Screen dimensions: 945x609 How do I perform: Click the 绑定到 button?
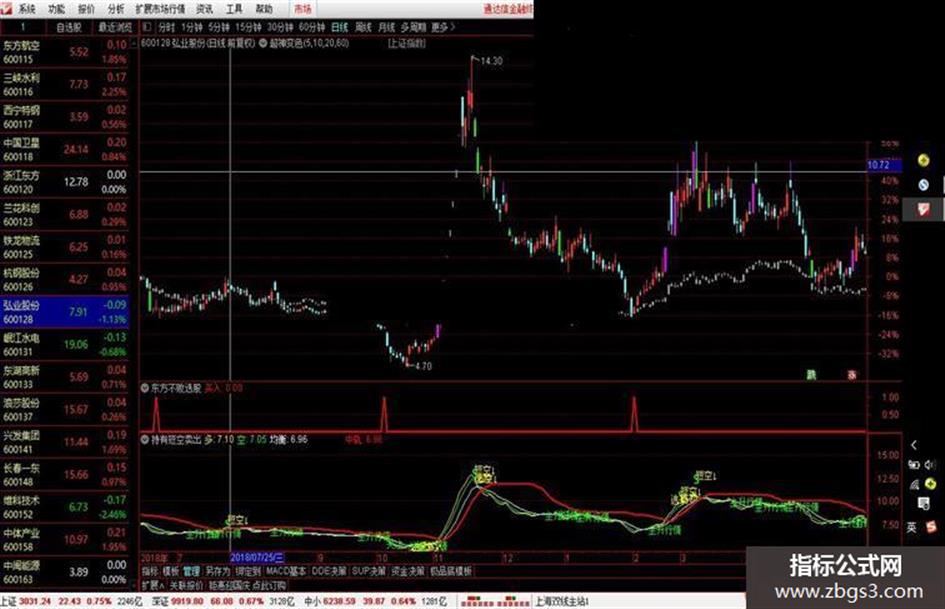click(x=248, y=570)
